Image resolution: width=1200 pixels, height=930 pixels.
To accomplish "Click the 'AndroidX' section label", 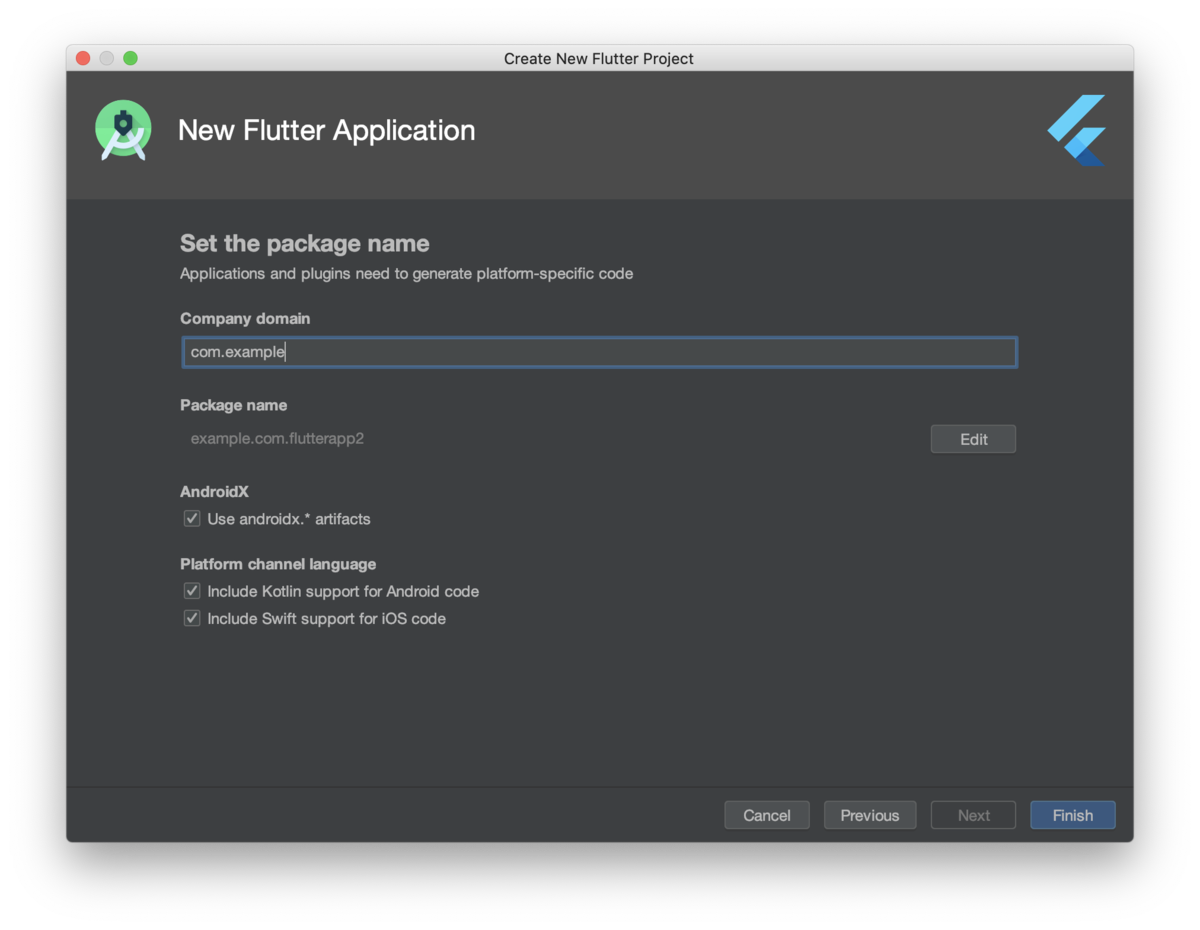I will click(x=214, y=491).
